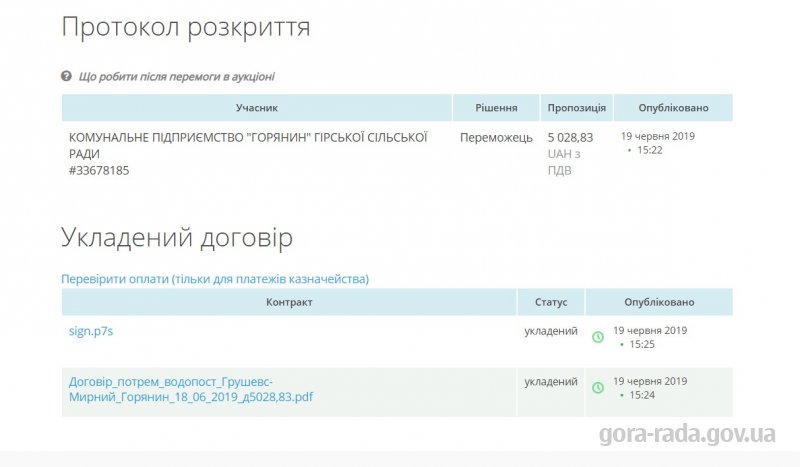Select the participant code #33678185
The height and width of the screenshot is (467, 800).
(99, 170)
